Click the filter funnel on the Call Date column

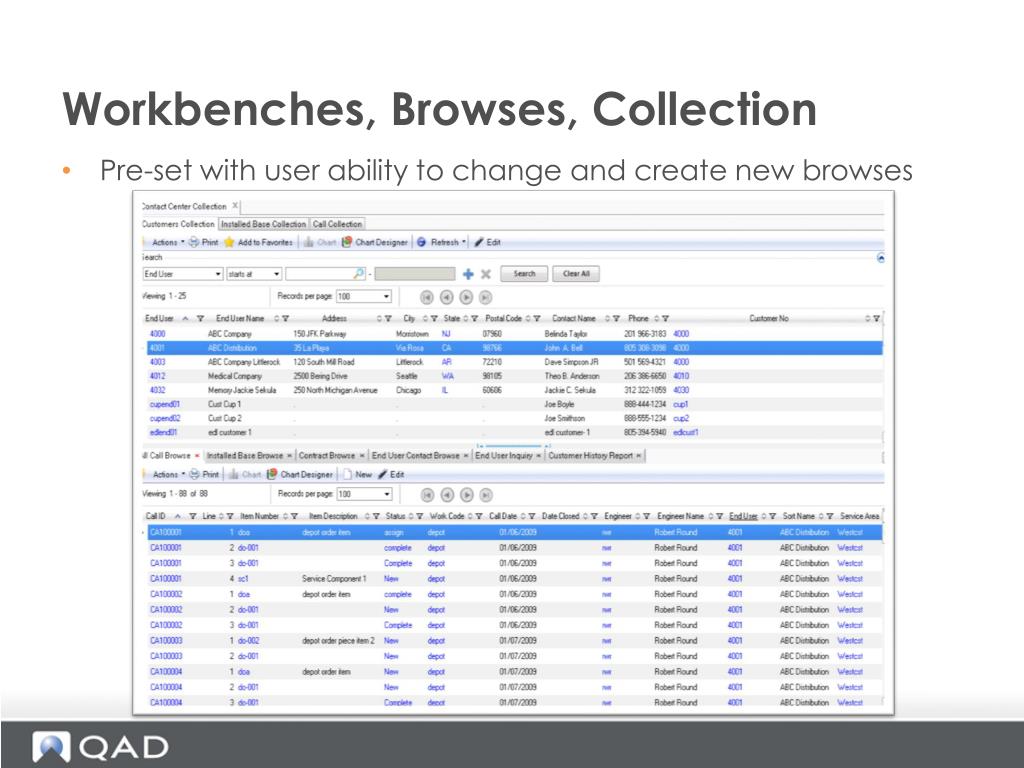(532, 517)
